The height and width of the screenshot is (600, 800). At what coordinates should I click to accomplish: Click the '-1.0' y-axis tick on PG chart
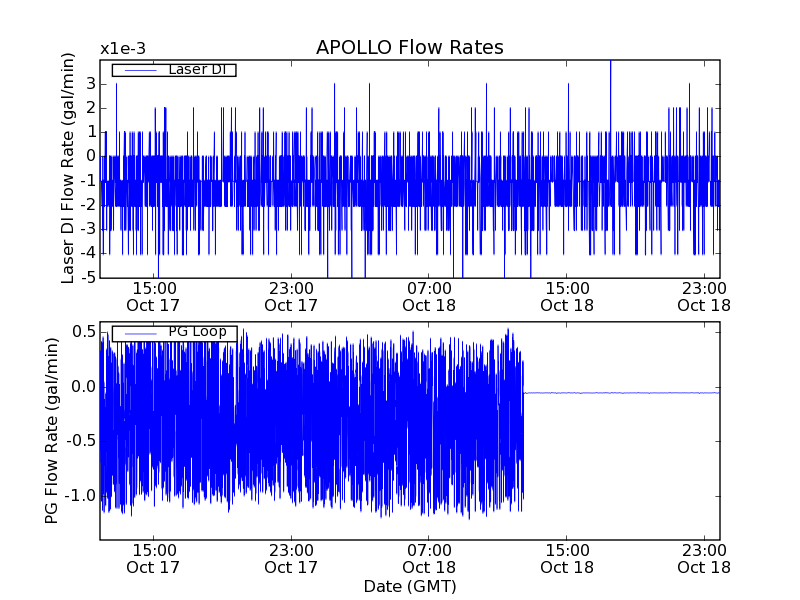(79, 495)
